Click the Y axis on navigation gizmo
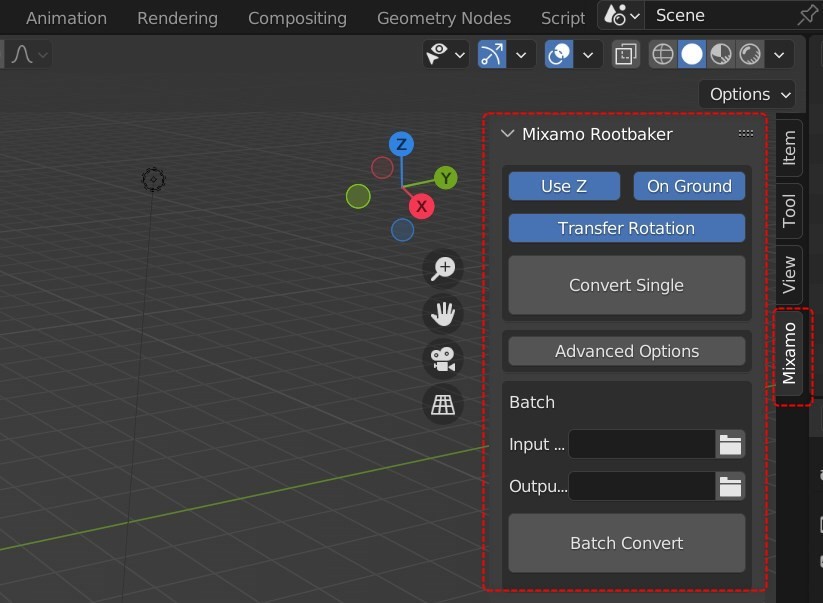Image resolution: width=823 pixels, height=603 pixels. pos(446,178)
